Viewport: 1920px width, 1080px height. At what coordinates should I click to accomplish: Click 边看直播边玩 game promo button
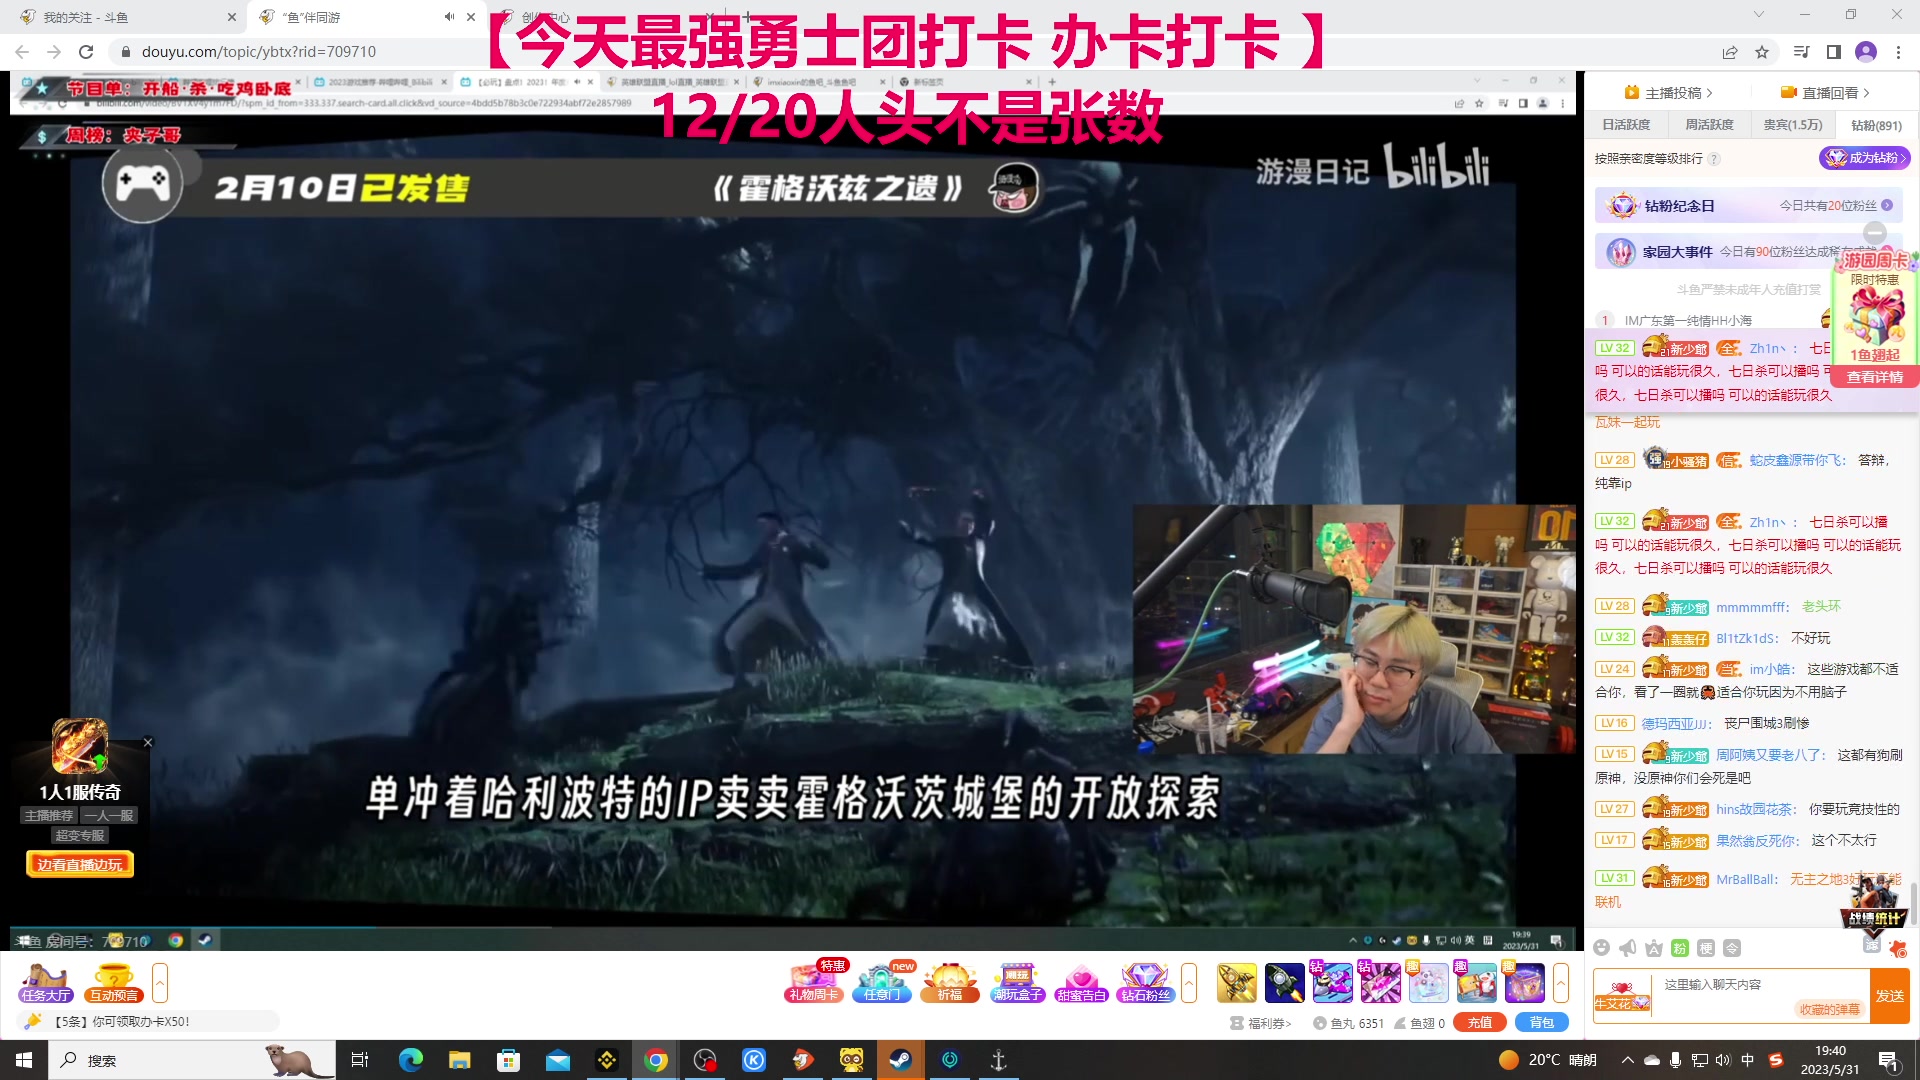[x=80, y=865]
